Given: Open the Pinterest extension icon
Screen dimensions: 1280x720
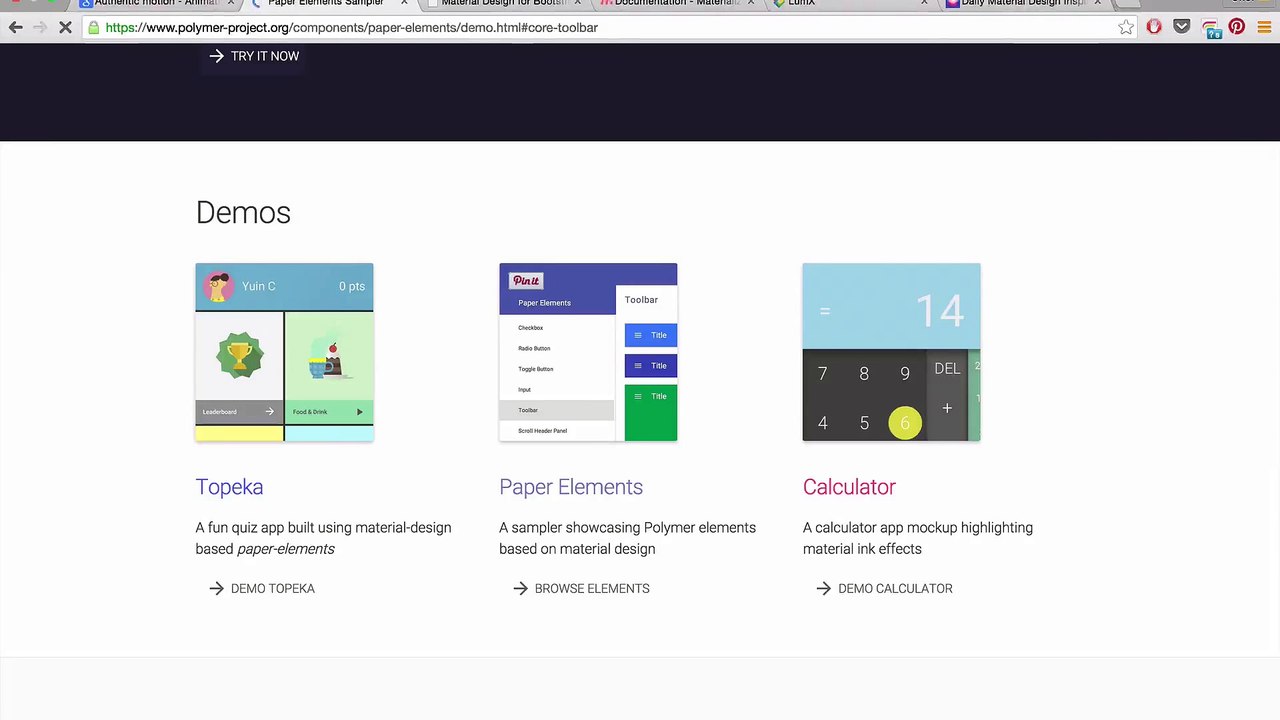Looking at the screenshot, I should pyautogui.click(x=1237, y=28).
